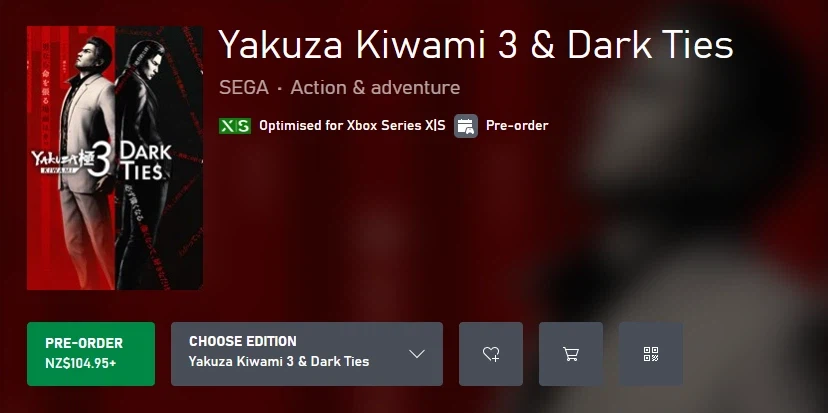
Task: Click the shopping cart icon
Action: point(571,354)
